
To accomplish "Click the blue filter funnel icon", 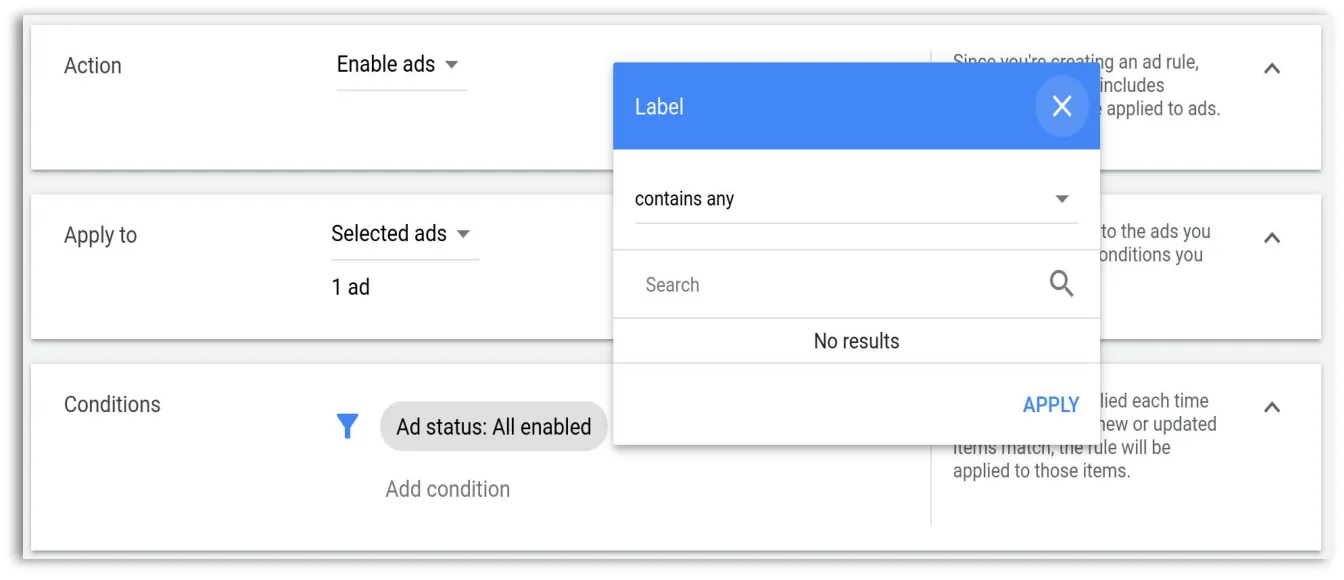I will point(347,427).
